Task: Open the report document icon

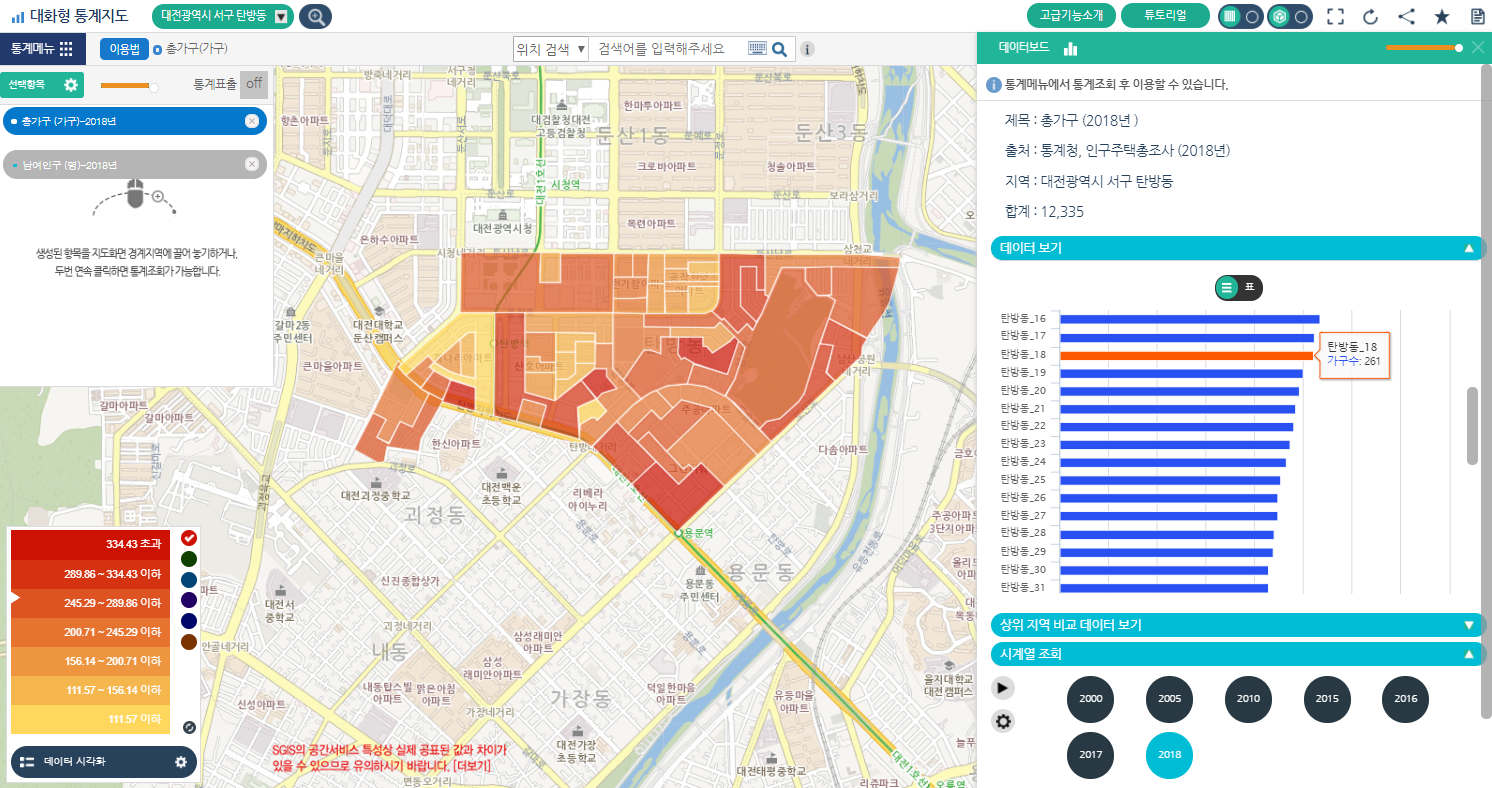Action: tap(1477, 16)
